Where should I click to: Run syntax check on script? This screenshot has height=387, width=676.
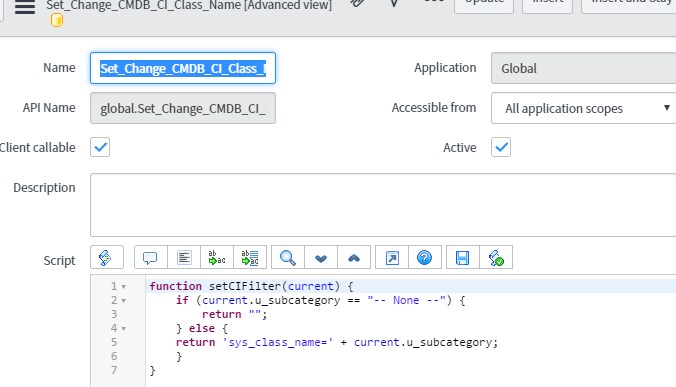point(496,257)
